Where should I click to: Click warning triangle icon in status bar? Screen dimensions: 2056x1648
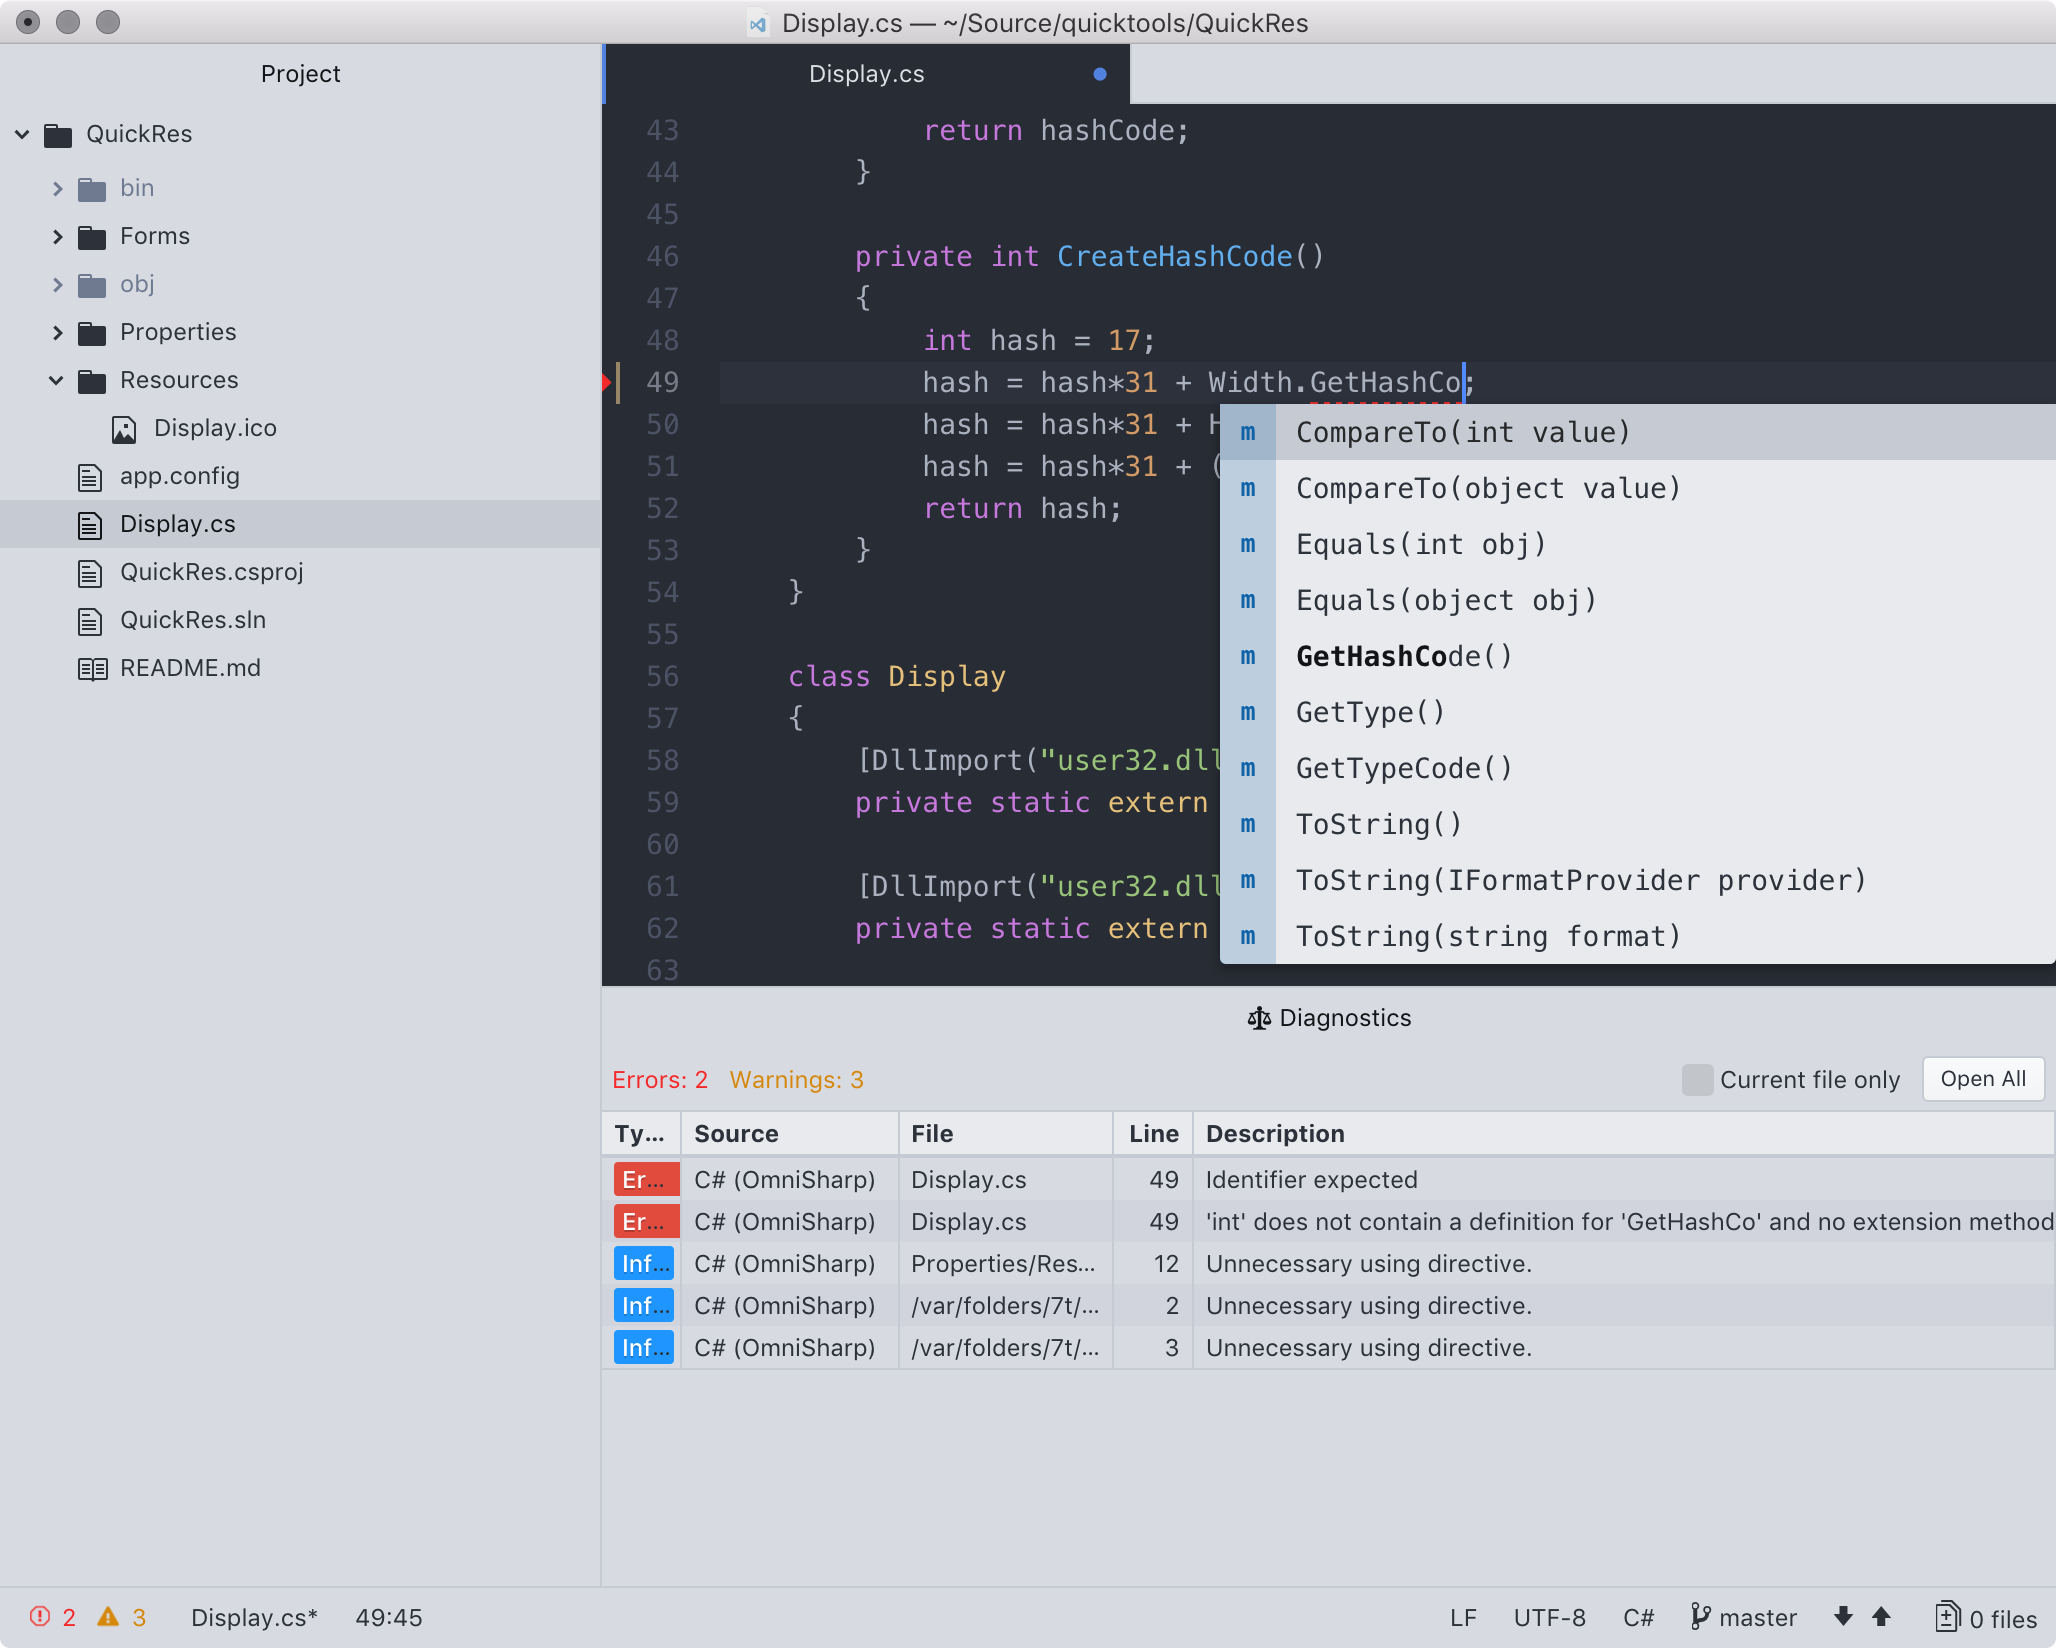pos(108,1617)
